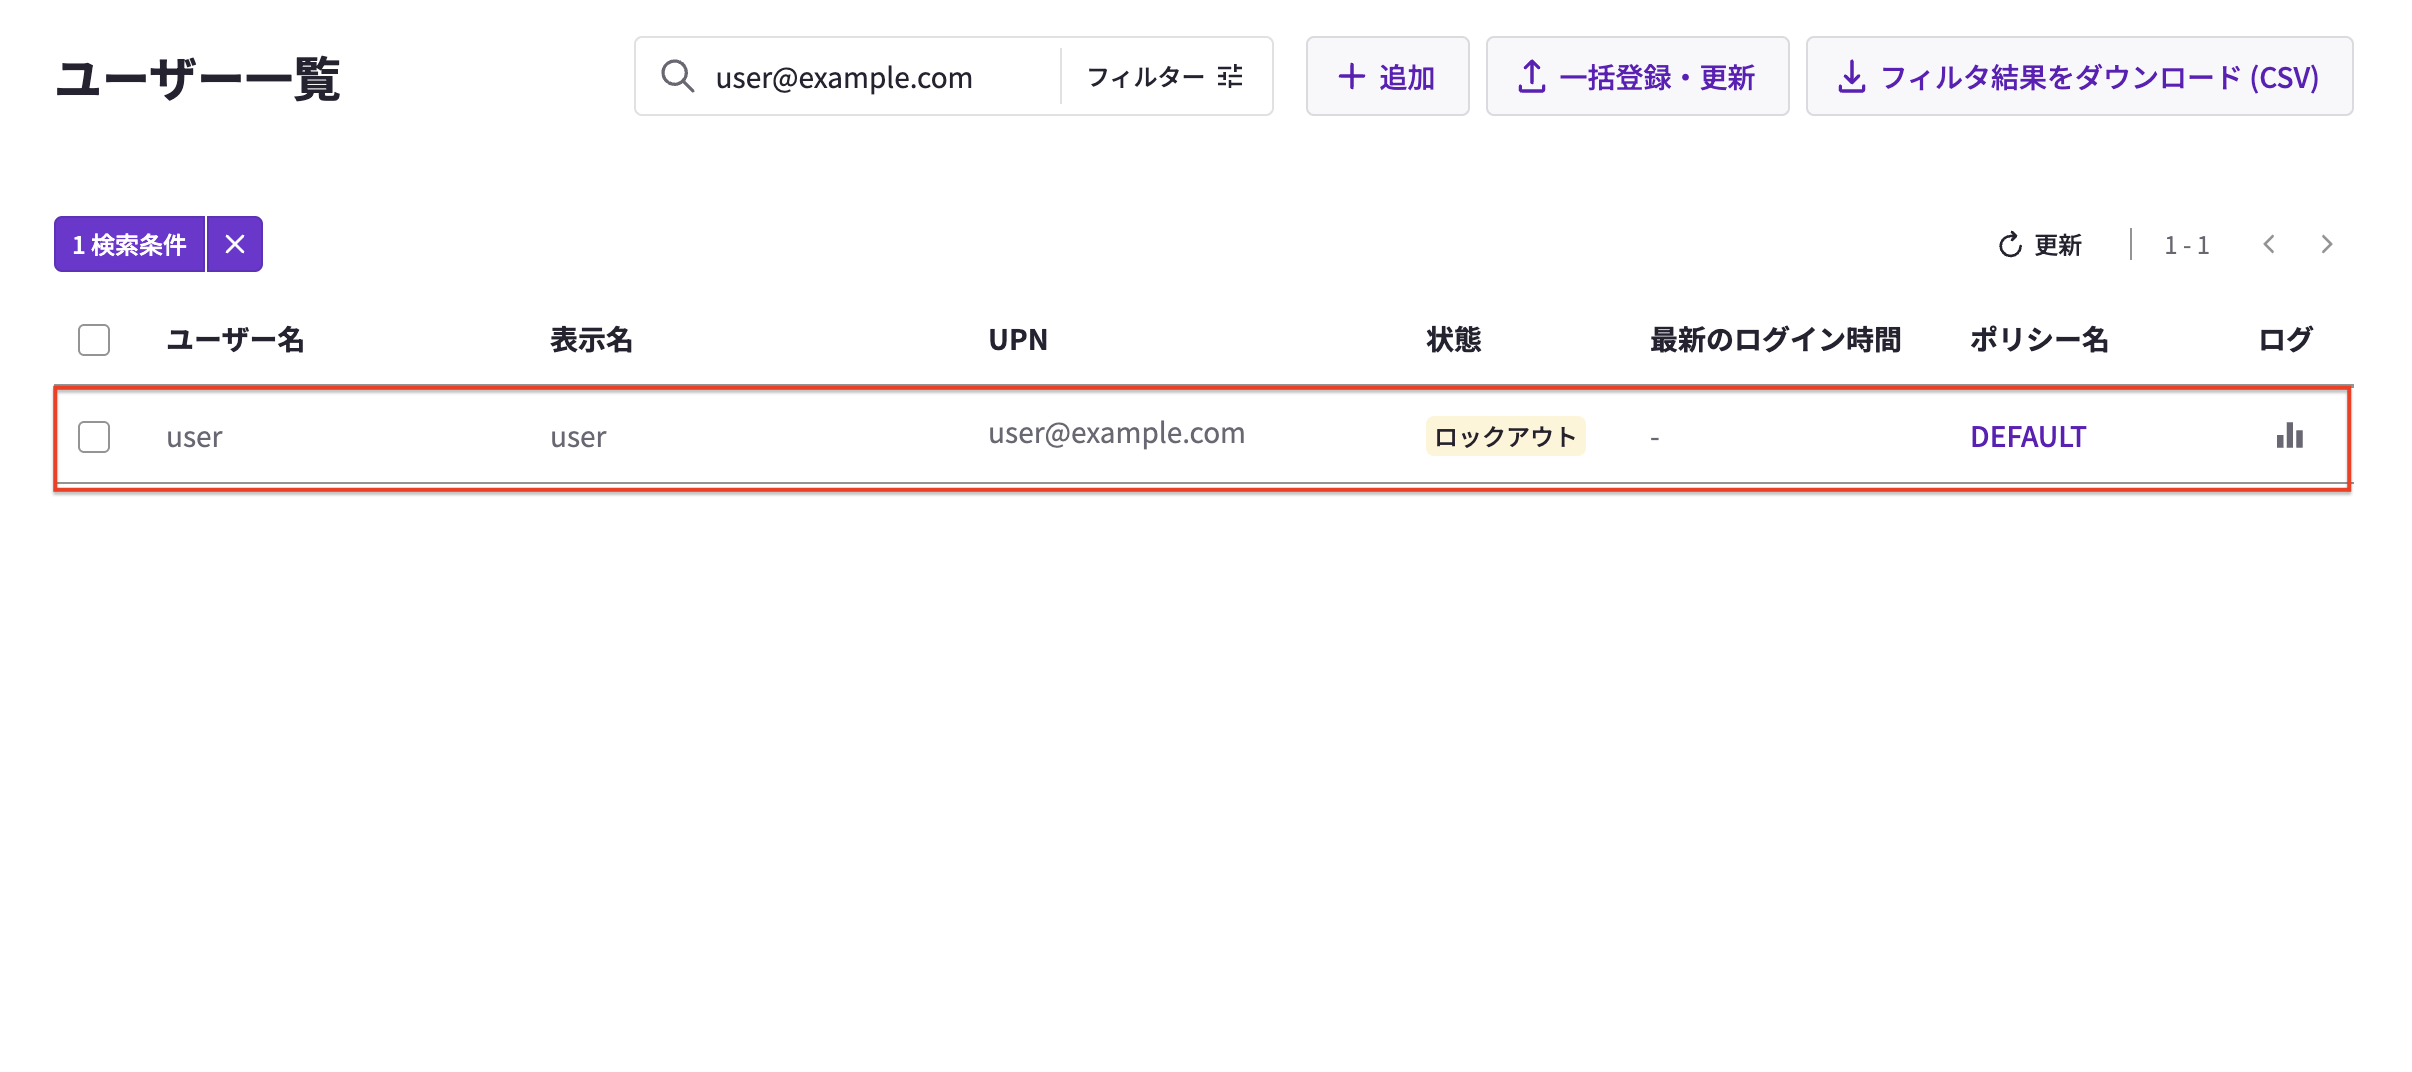Click the previous page chevron
This screenshot has width=2412, height=1072.
click(x=2269, y=244)
